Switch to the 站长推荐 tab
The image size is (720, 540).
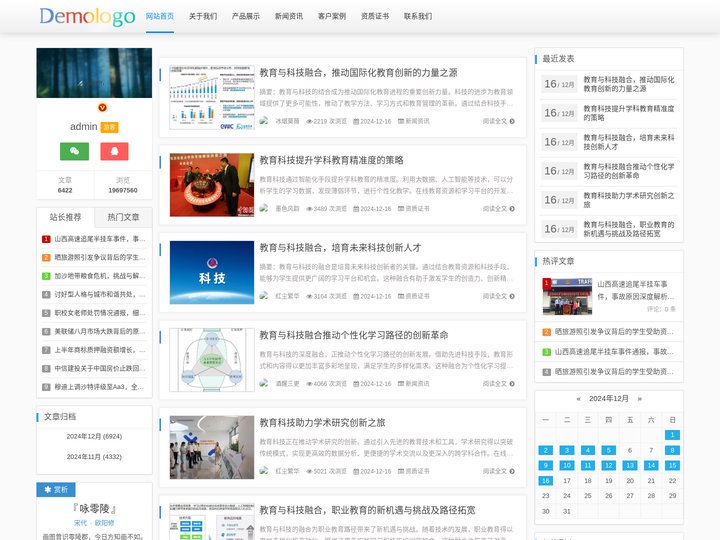(x=66, y=217)
